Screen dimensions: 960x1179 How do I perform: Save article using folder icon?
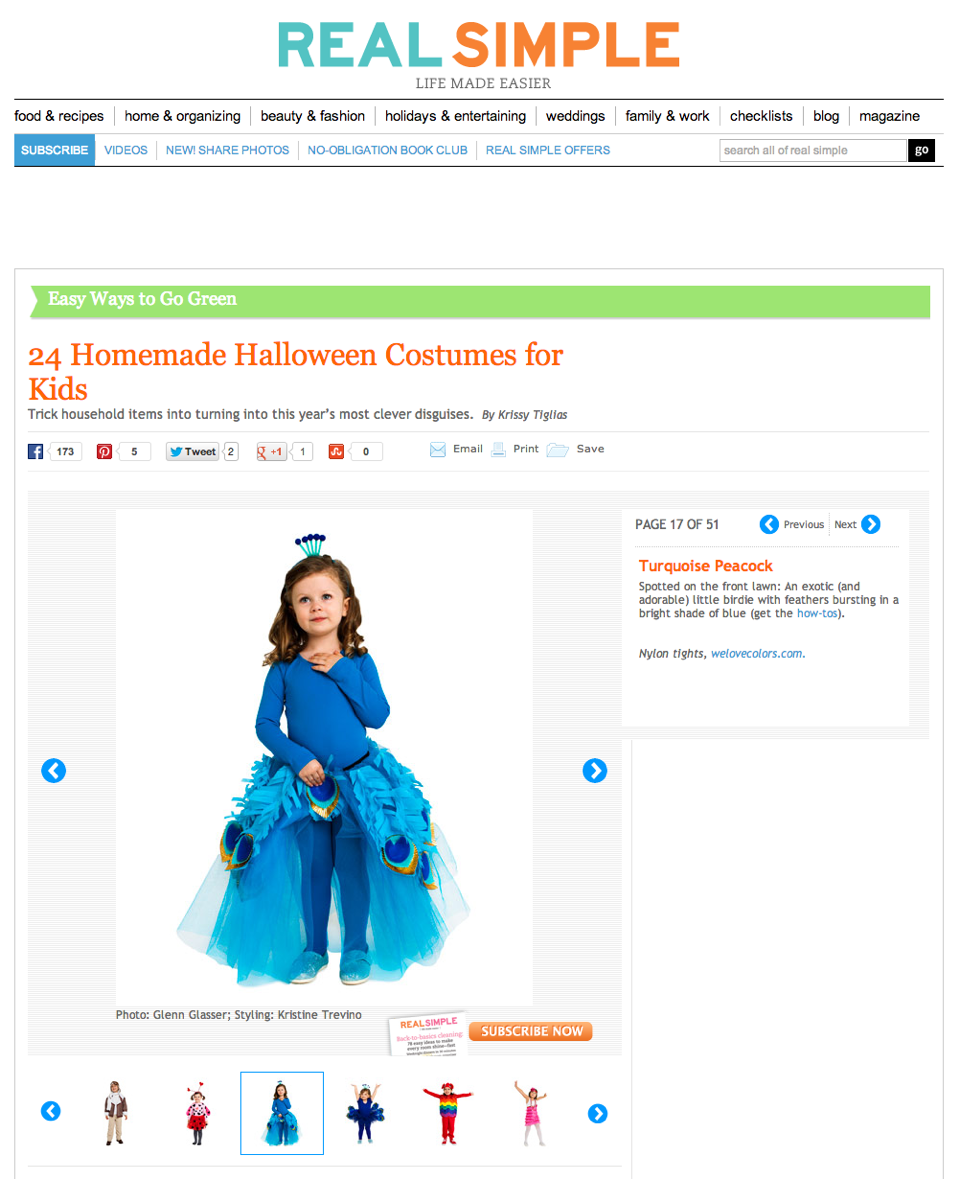point(558,450)
